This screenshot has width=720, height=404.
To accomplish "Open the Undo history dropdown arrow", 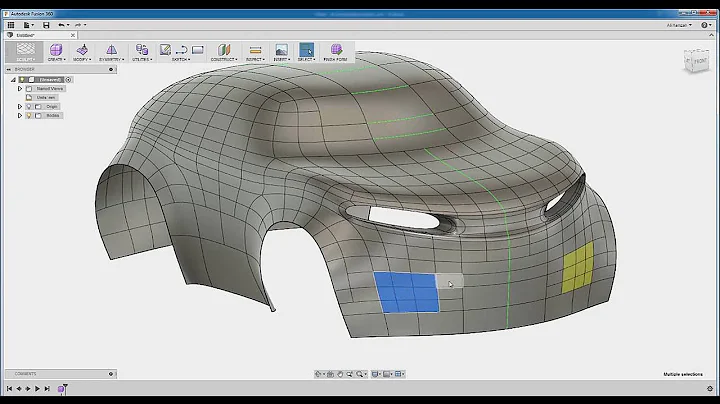I will [x=68, y=25].
